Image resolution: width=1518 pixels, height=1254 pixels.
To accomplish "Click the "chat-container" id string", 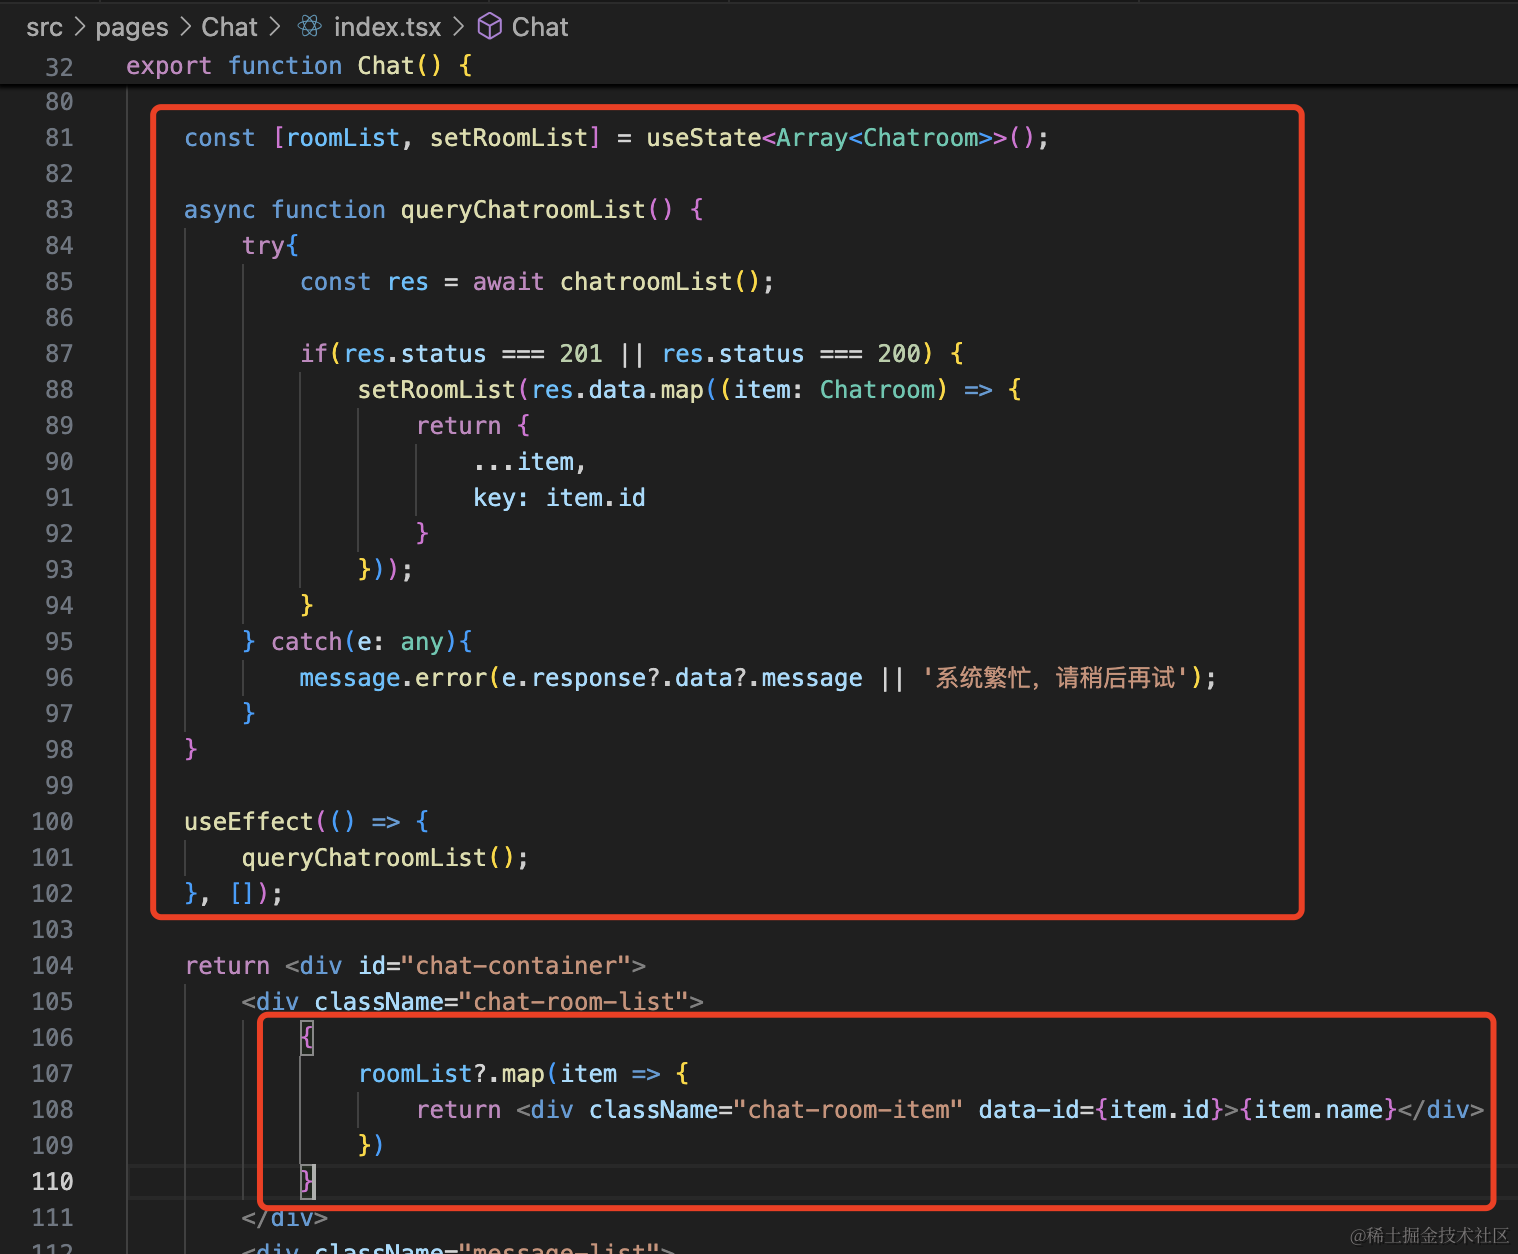I will tap(515, 966).
